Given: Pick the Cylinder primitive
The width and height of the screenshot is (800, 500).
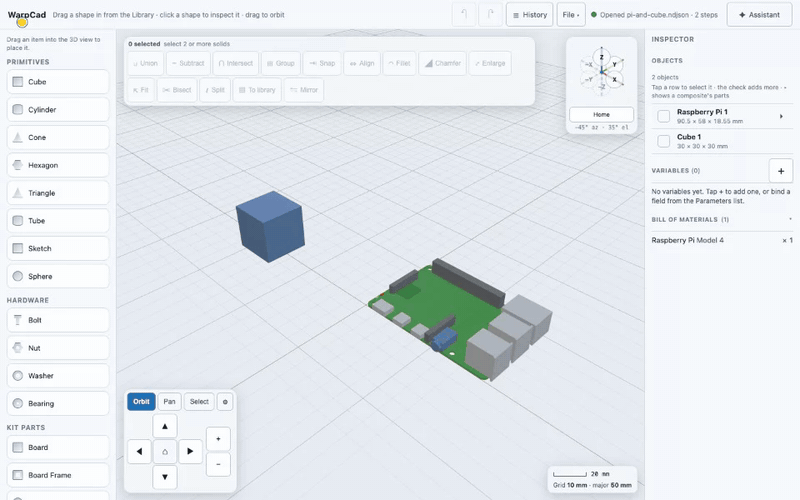Looking at the screenshot, I should pos(58,110).
